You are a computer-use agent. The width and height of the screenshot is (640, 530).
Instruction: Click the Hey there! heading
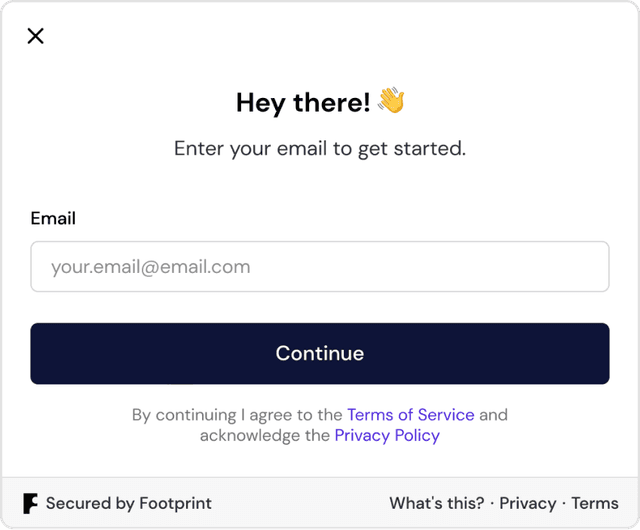303,102
